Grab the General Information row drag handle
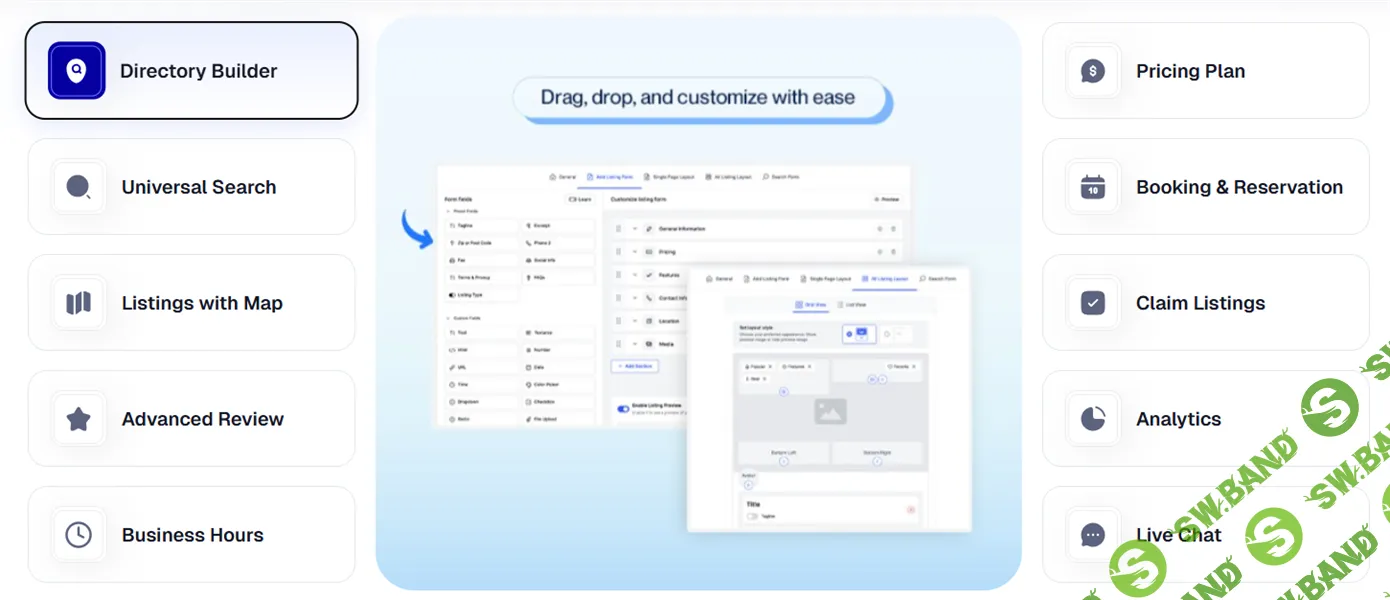Screen dimensions: 1390x600 pos(618,229)
